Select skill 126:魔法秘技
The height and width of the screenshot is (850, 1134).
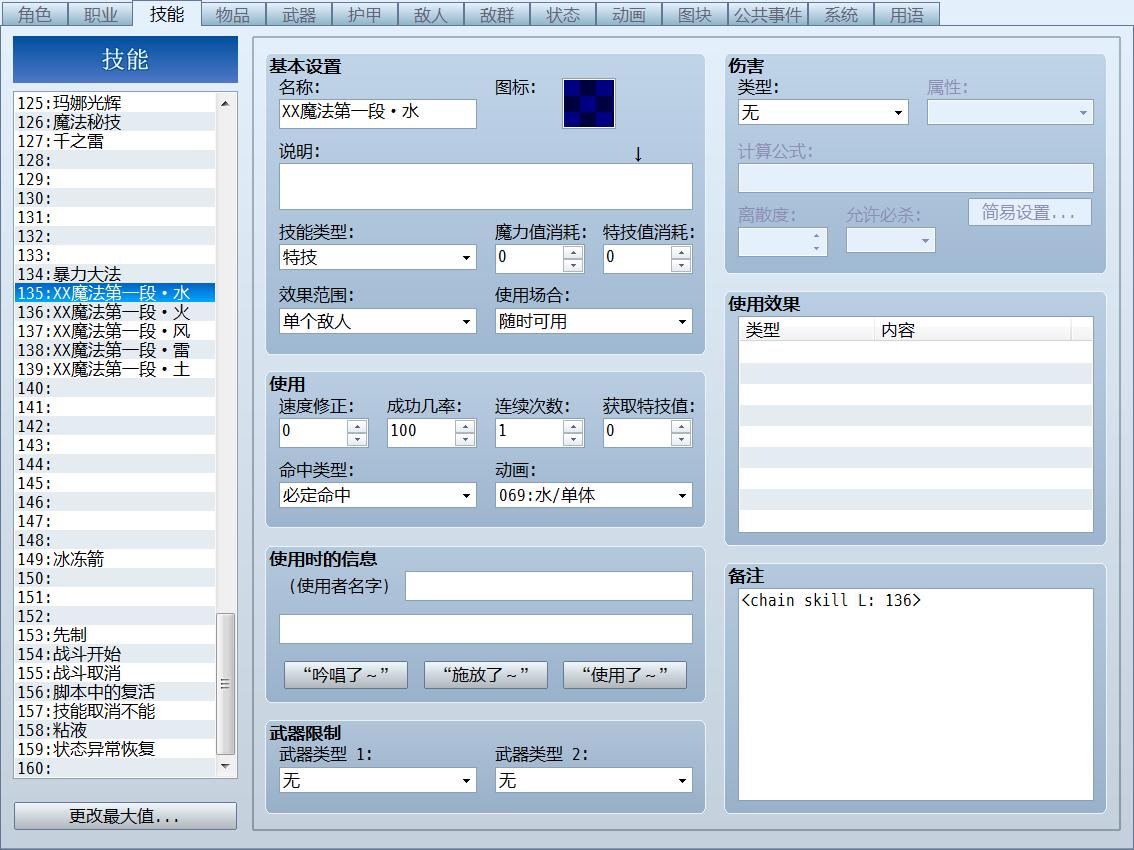115,122
